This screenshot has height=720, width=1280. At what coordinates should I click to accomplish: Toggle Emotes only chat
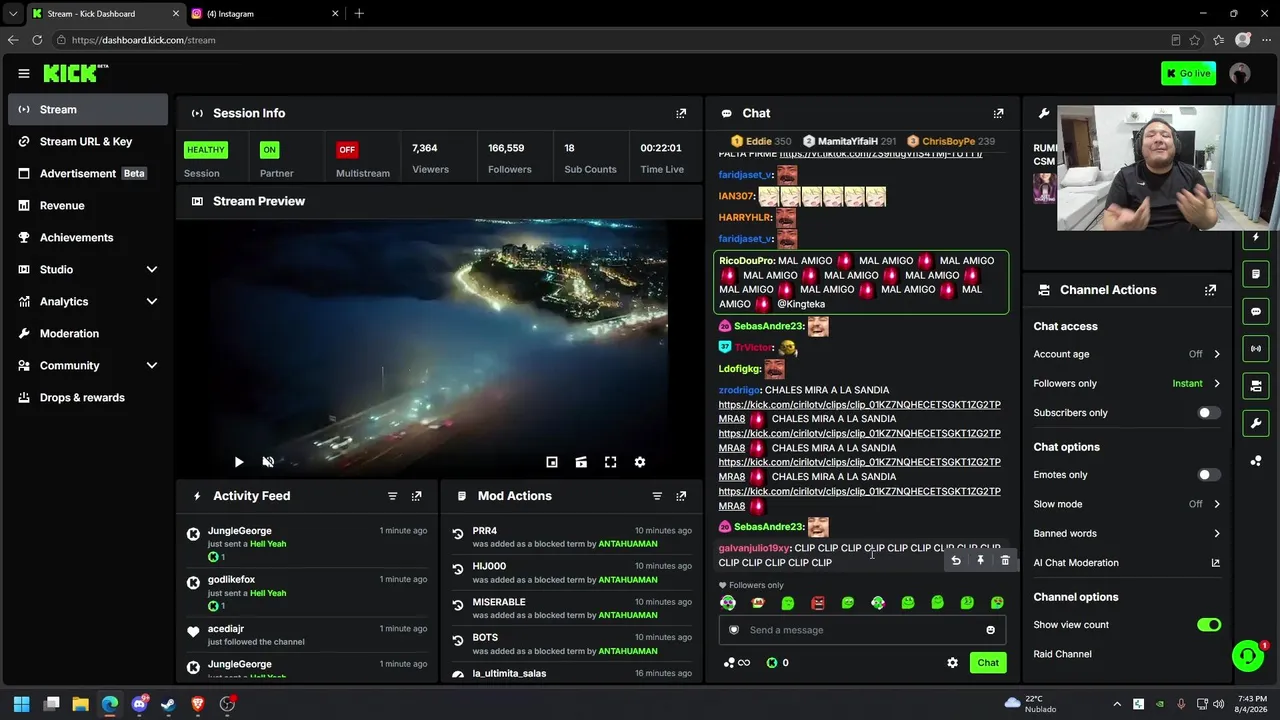(x=1209, y=475)
